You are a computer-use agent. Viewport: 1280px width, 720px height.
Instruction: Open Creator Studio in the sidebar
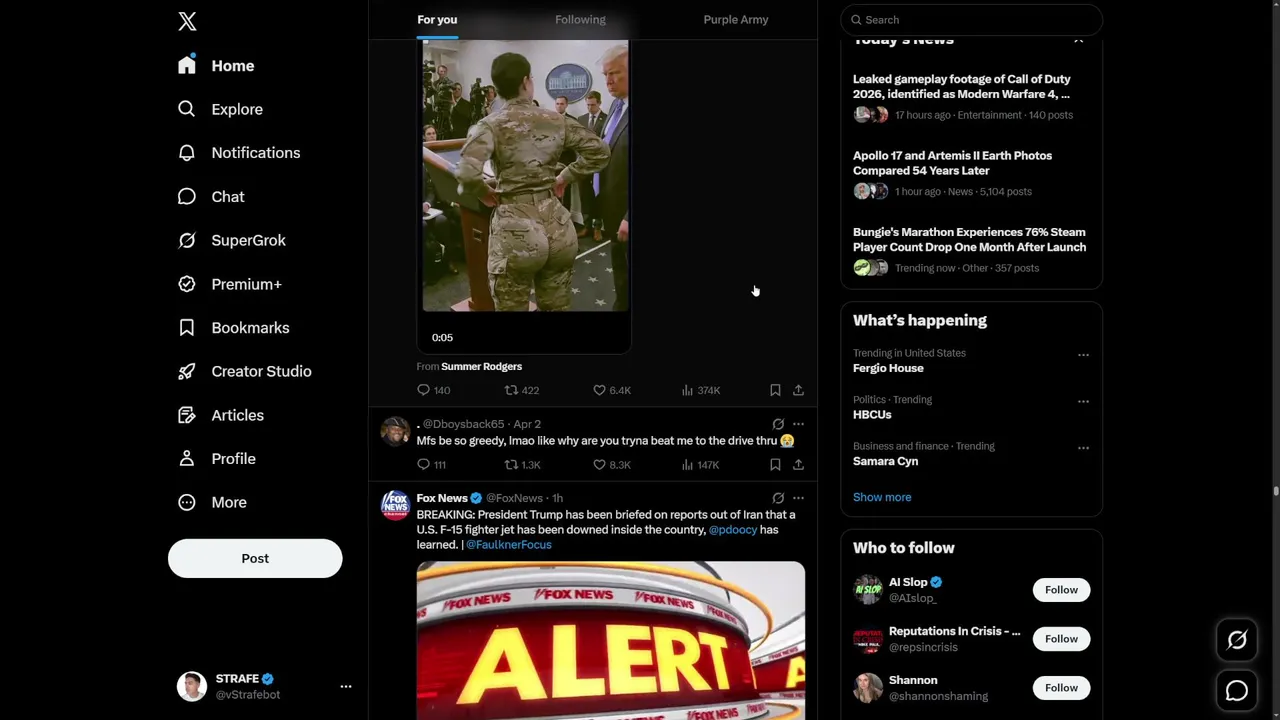point(246,371)
